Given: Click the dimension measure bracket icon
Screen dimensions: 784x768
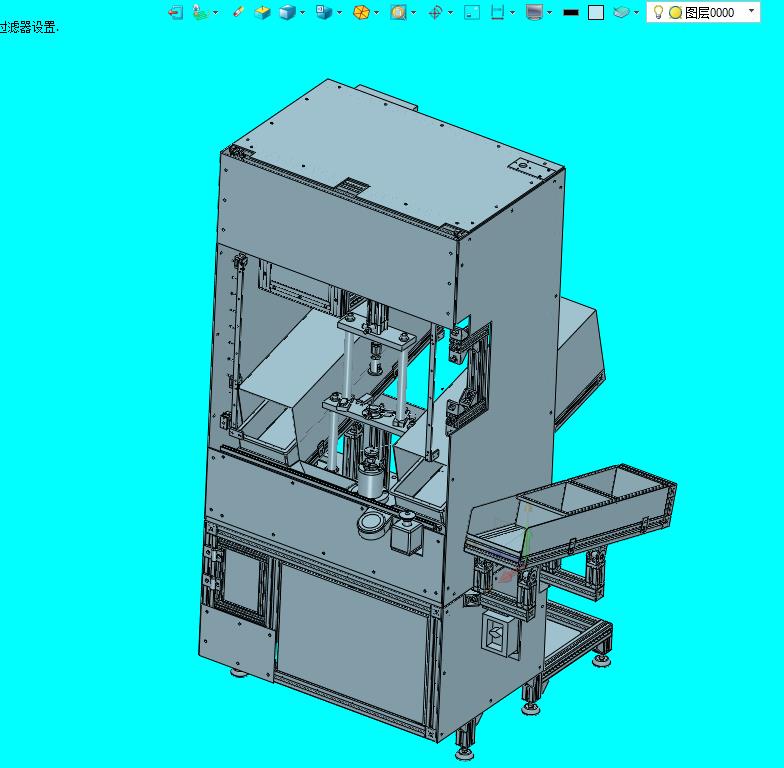Looking at the screenshot, I should click(498, 12).
